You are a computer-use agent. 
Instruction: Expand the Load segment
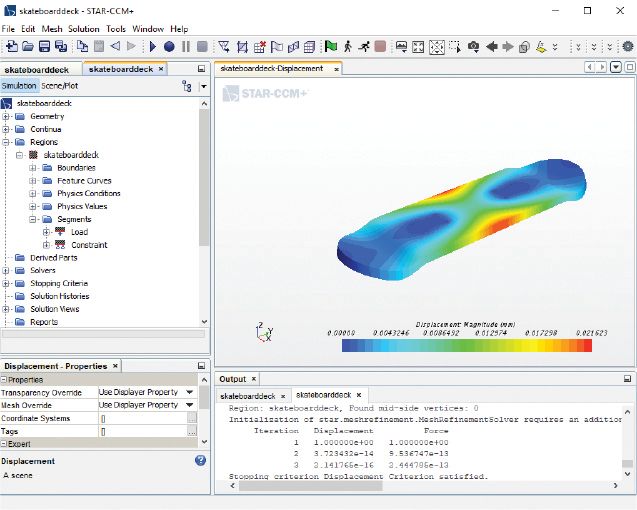point(46,232)
